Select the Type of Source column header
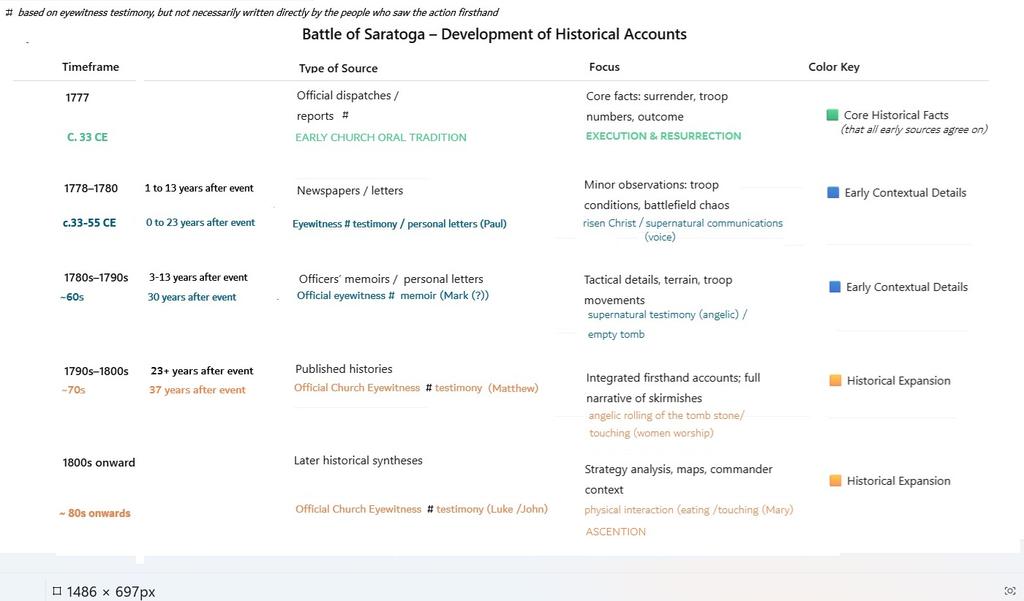 pyautogui.click(x=338, y=68)
